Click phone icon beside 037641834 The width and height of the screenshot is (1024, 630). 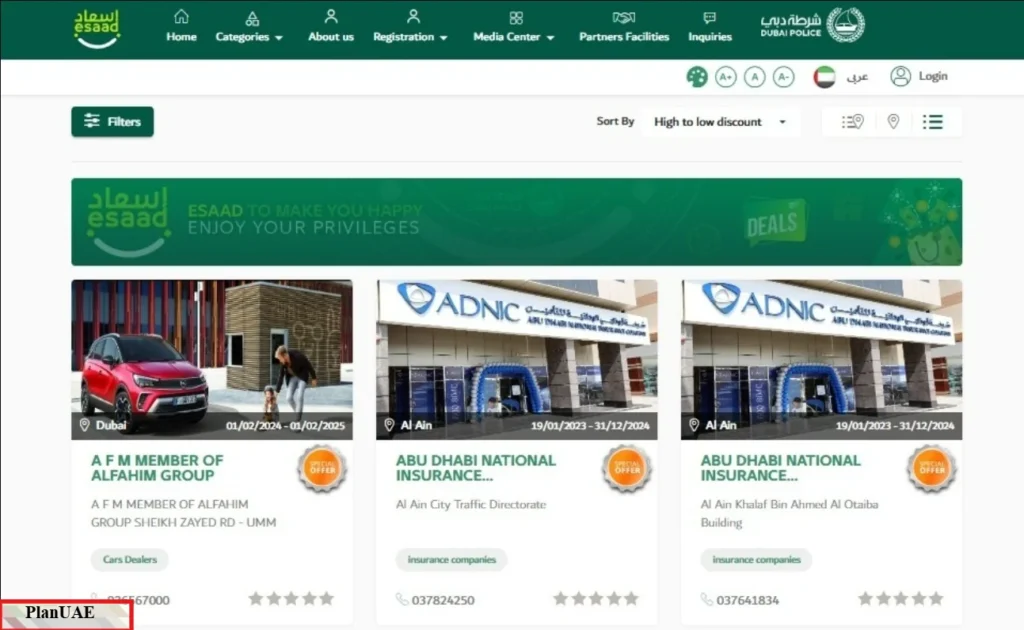707,599
